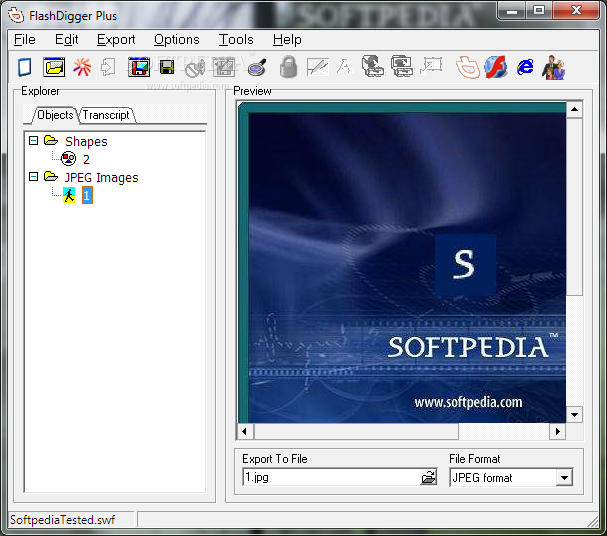Collapse the Shapes tree node
The height and width of the screenshot is (536, 607).
tap(34, 140)
